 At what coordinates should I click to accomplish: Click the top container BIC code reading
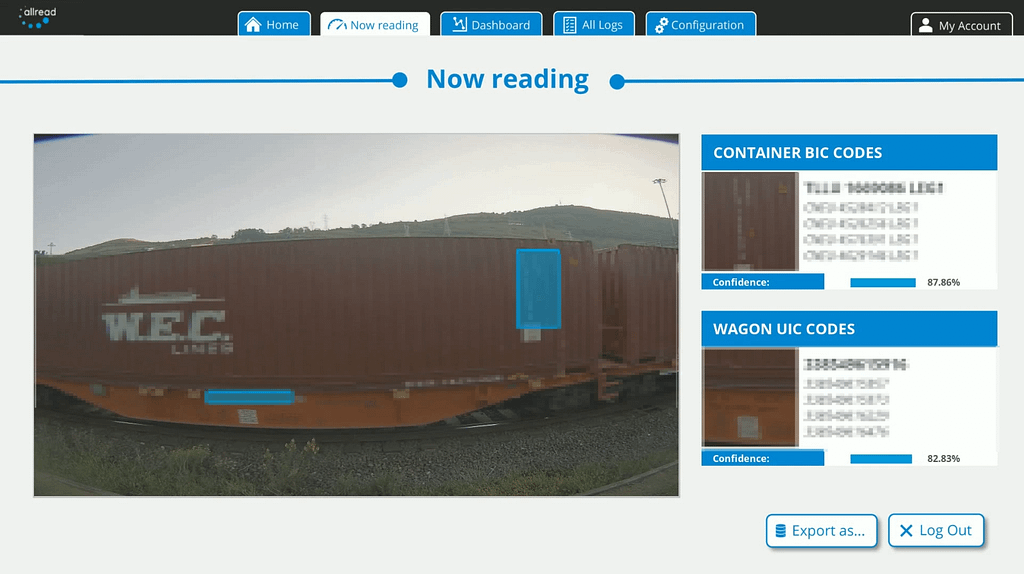[x=874, y=188]
